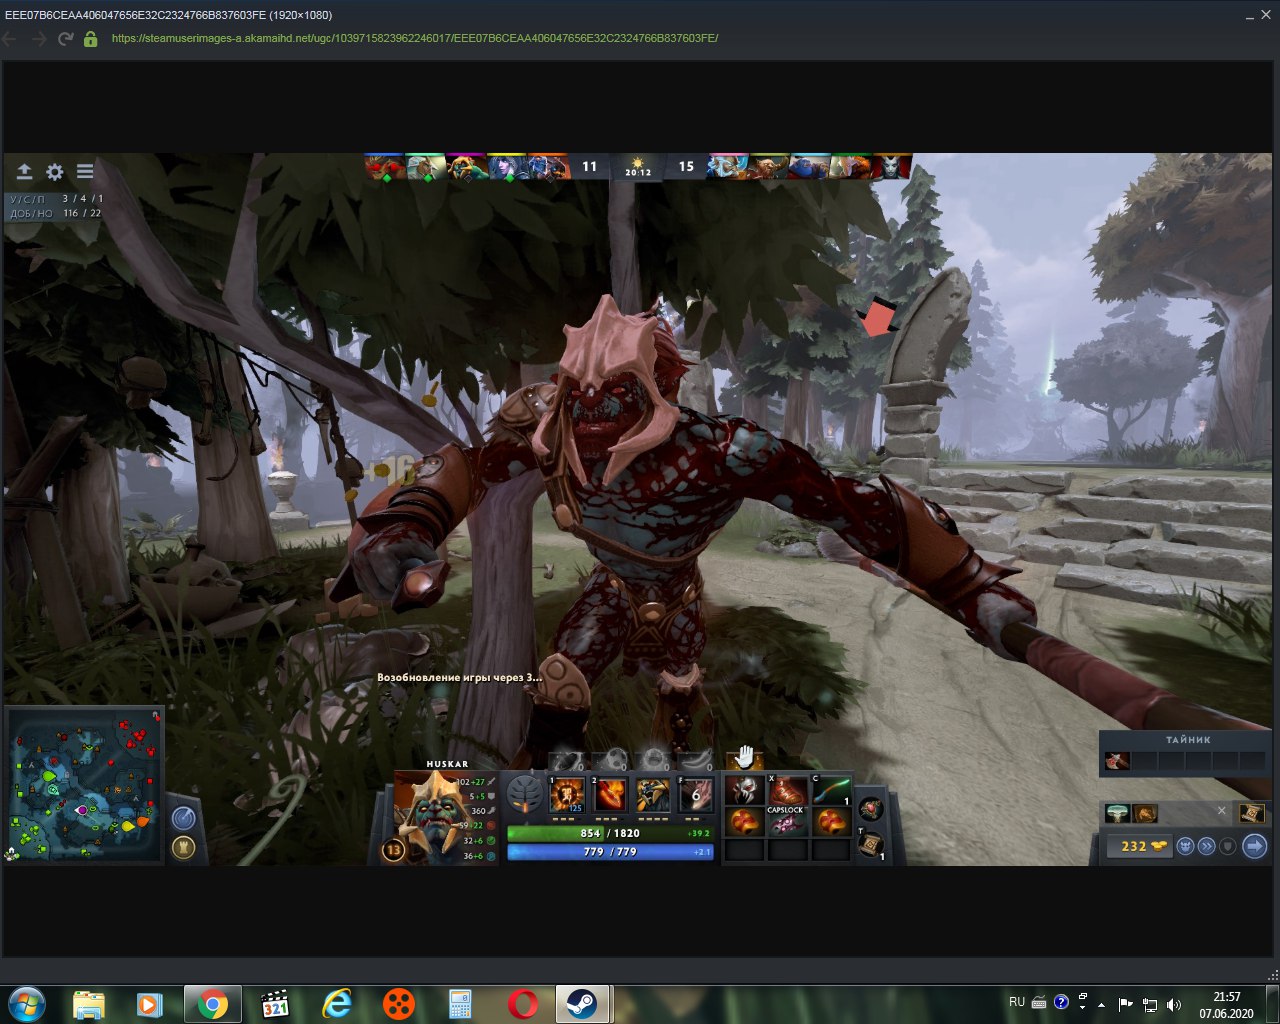
Task: Open the Windows Start menu
Action: tap(27, 1003)
